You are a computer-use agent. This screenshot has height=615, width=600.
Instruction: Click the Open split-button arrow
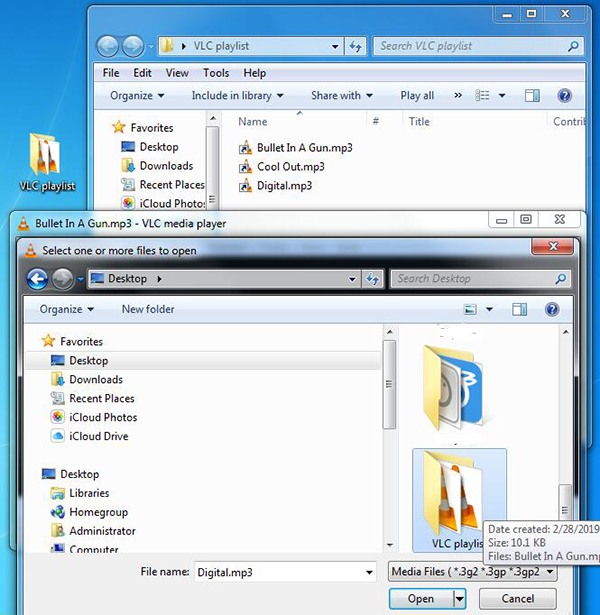[459, 599]
